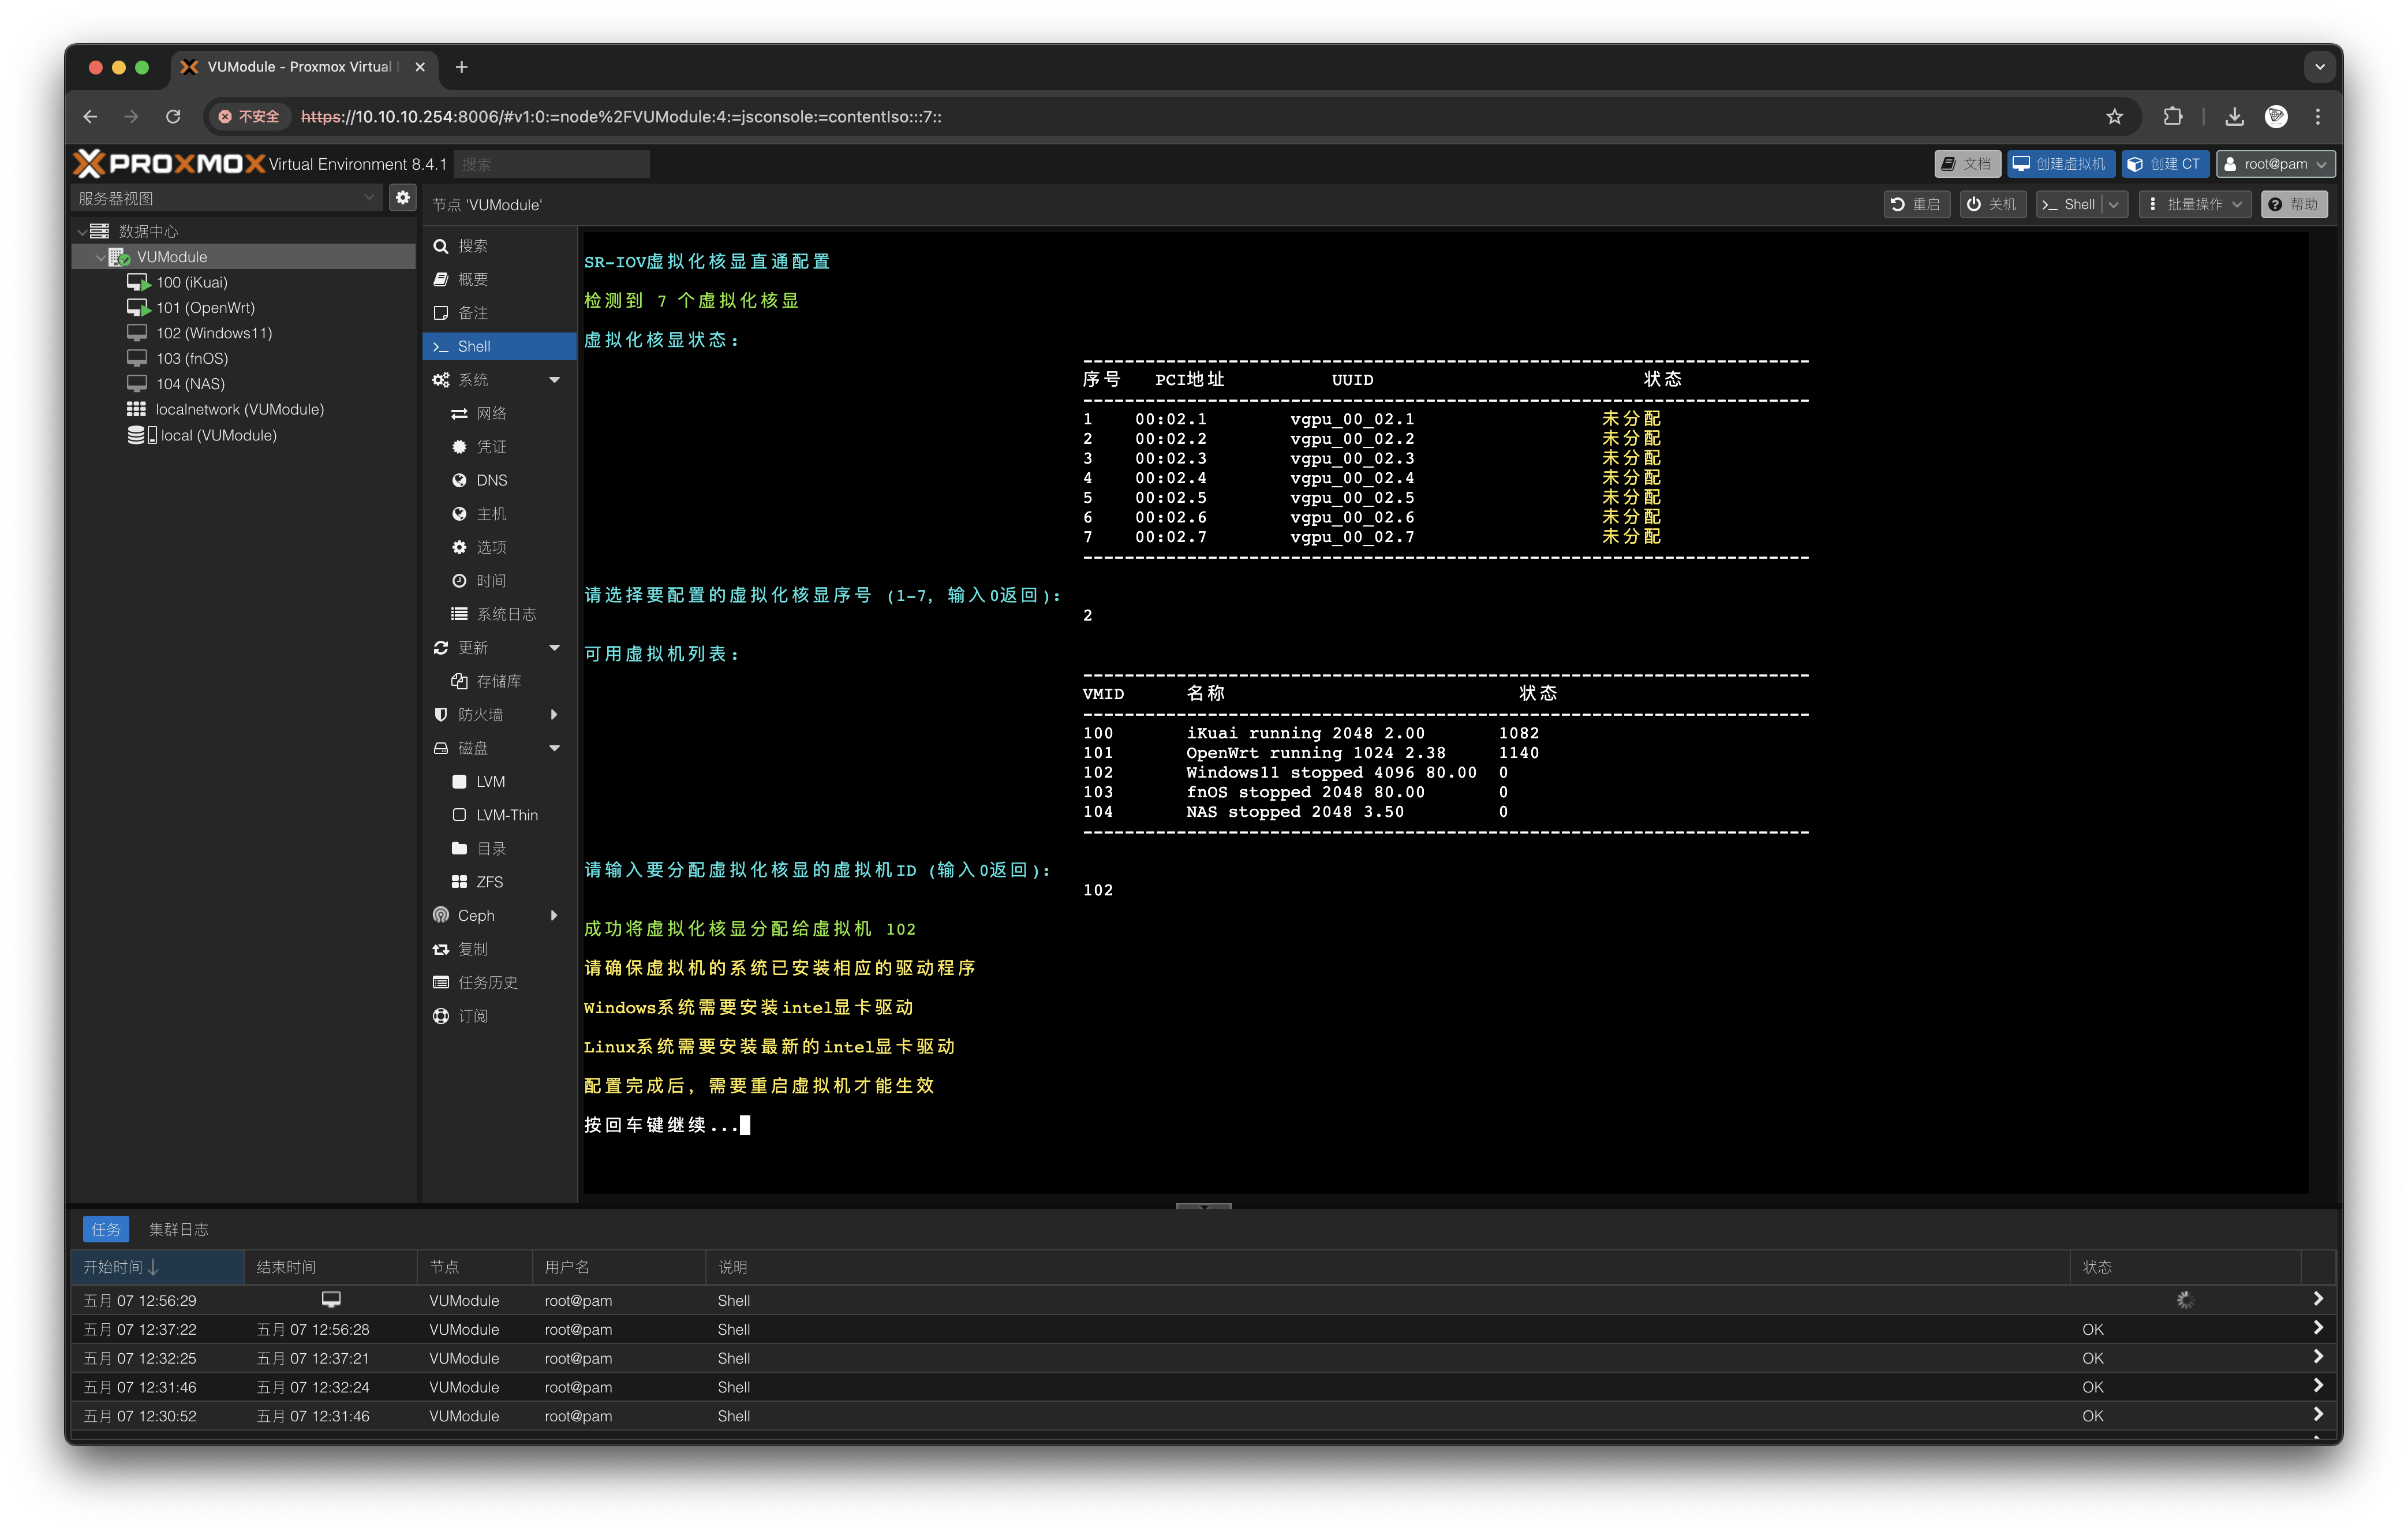
Task: Click the 搜索 search input field
Action: coord(551,164)
